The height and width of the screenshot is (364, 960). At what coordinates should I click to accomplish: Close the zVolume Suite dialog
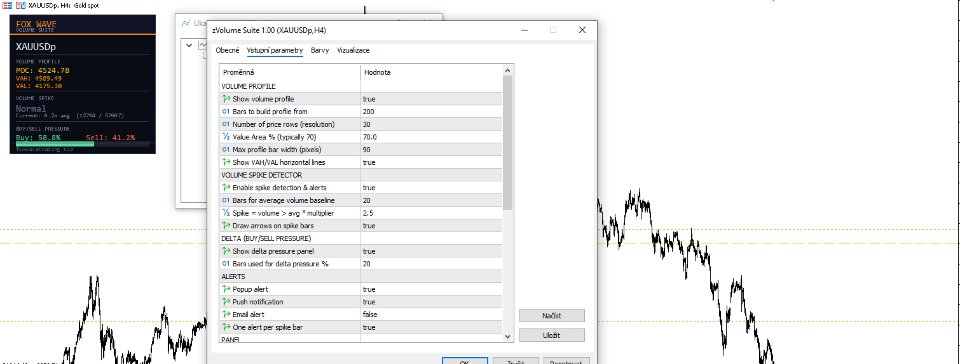click(582, 29)
